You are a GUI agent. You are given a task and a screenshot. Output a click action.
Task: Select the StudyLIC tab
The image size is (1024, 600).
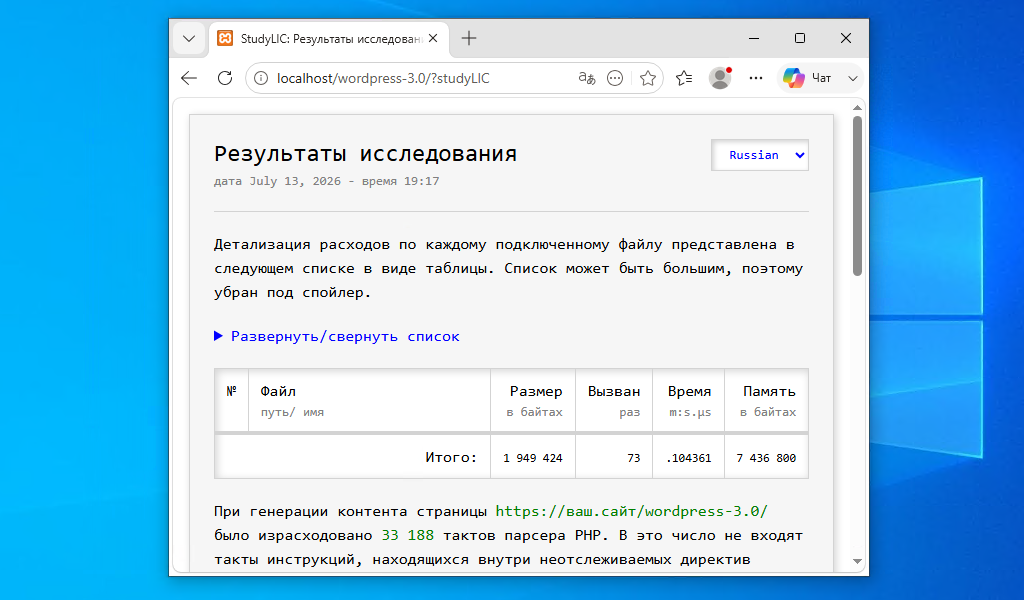328,39
